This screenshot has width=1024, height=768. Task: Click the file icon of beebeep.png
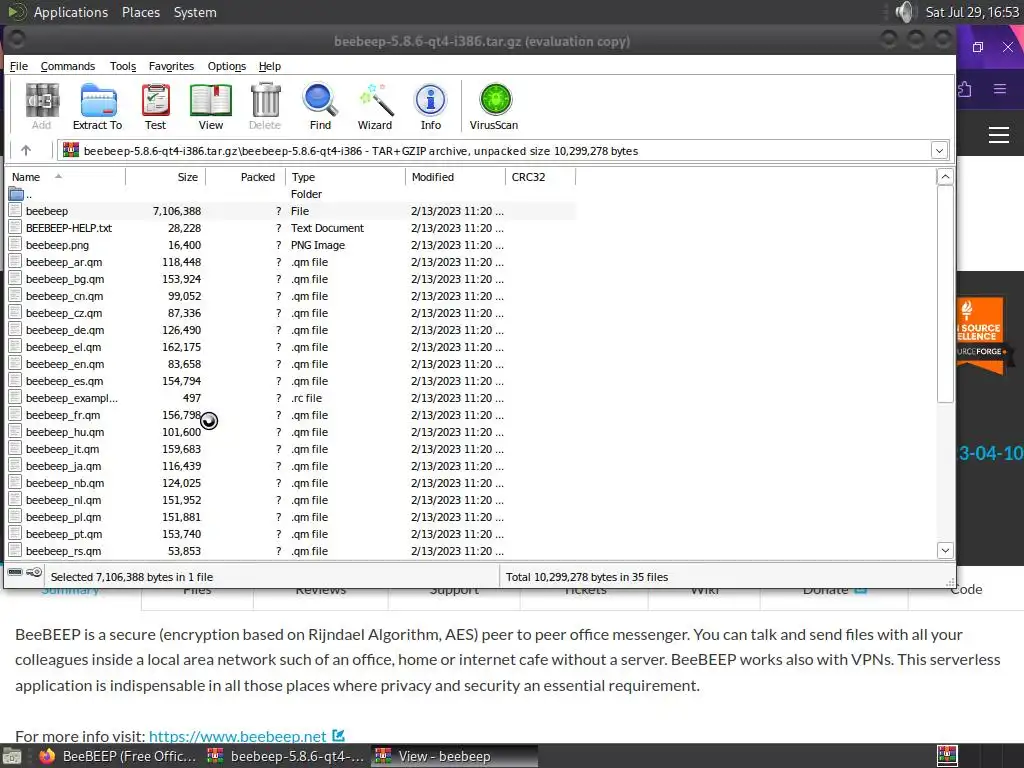click(x=15, y=244)
